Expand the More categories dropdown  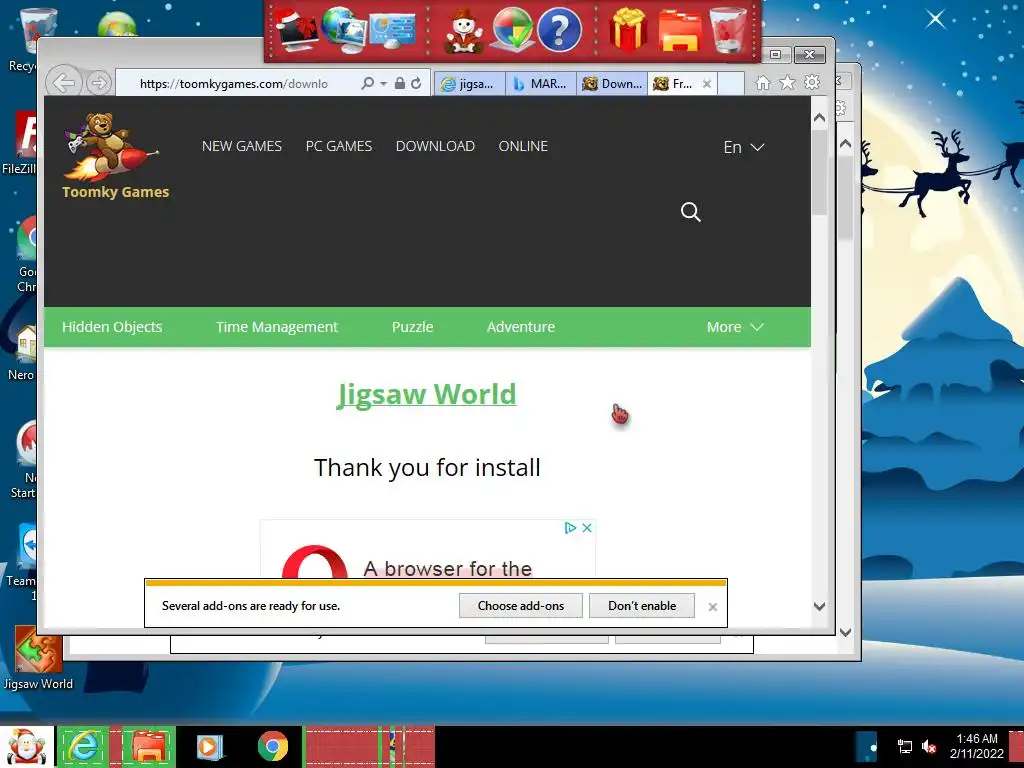(735, 327)
